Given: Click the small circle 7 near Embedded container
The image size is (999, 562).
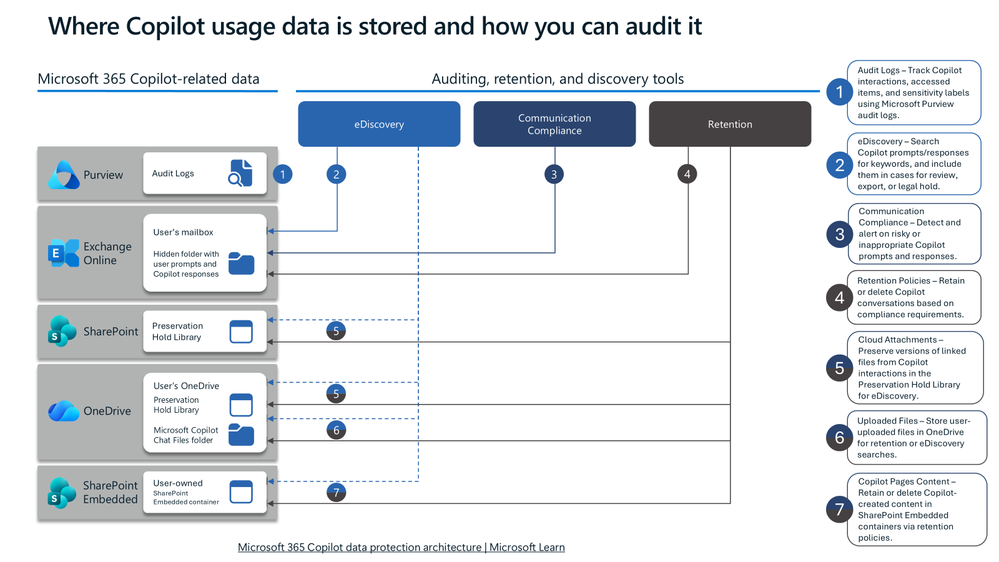Looking at the screenshot, I should pyautogui.click(x=336, y=493).
